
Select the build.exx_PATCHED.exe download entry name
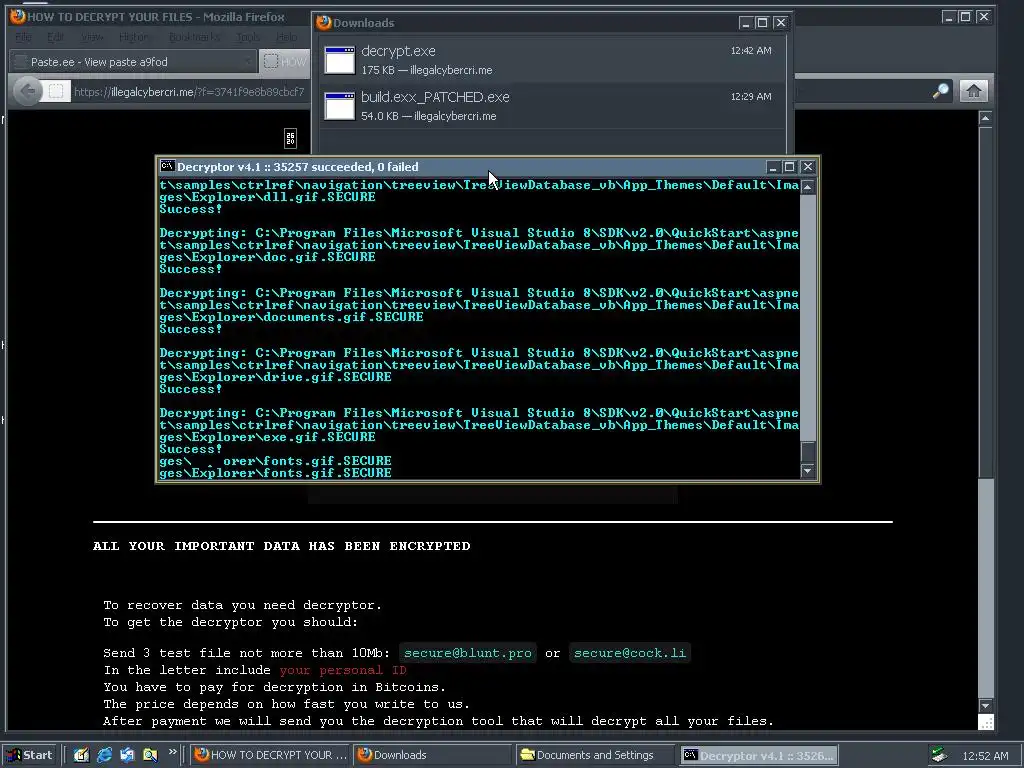click(x=435, y=97)
